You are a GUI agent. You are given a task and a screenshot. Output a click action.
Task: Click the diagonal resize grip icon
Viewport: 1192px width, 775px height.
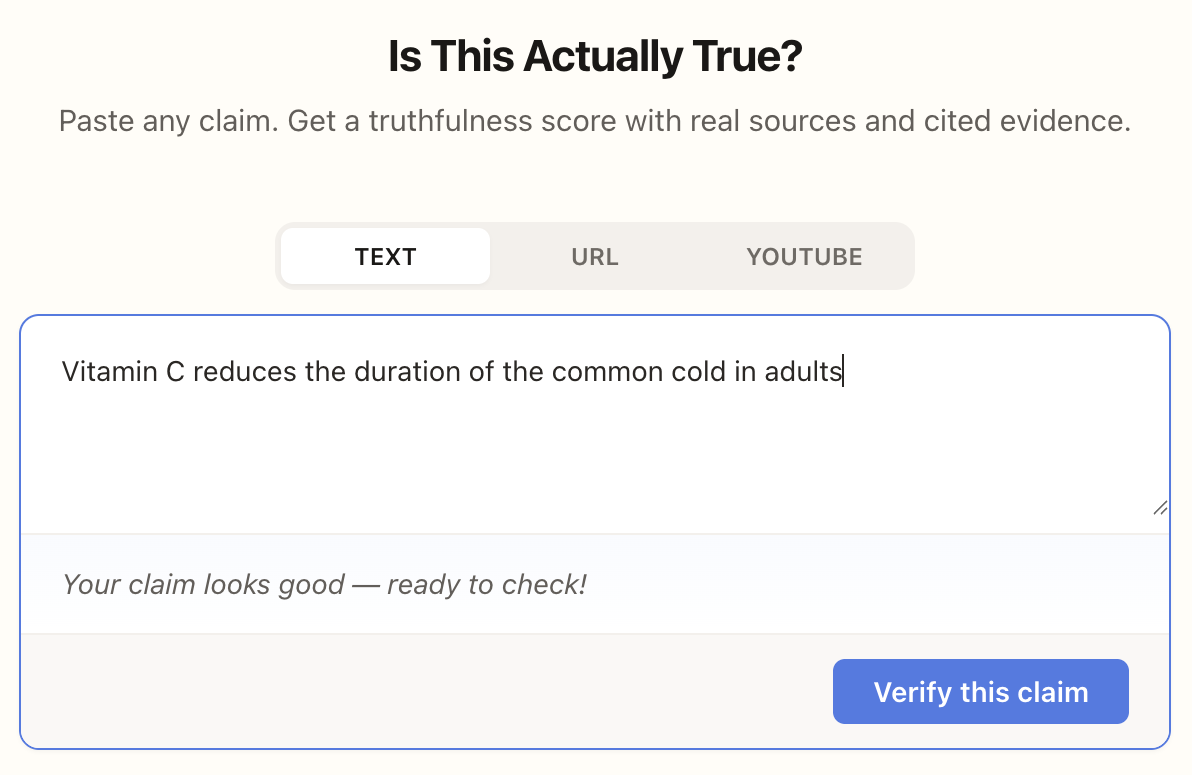point(1159,508)
